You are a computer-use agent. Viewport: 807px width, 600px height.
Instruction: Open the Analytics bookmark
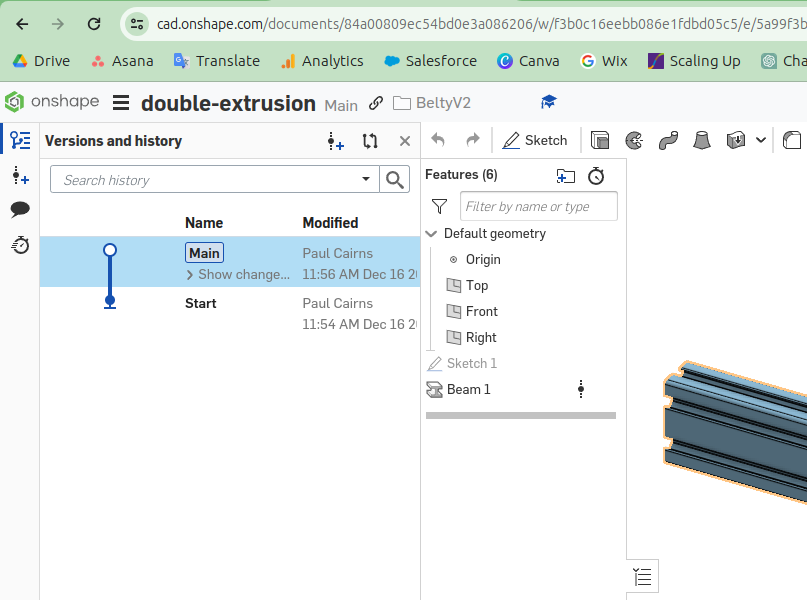322,61
